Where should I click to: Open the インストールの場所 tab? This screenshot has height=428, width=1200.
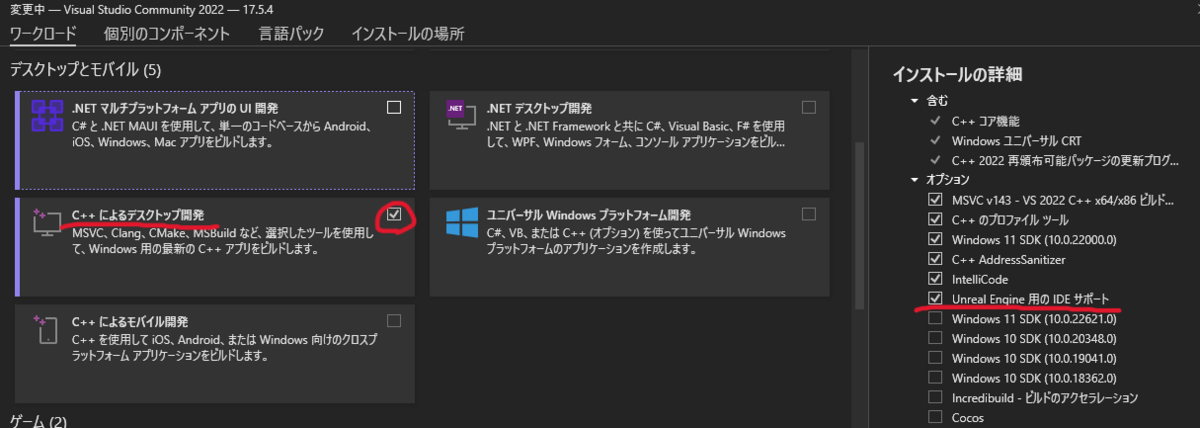(408, 33)
